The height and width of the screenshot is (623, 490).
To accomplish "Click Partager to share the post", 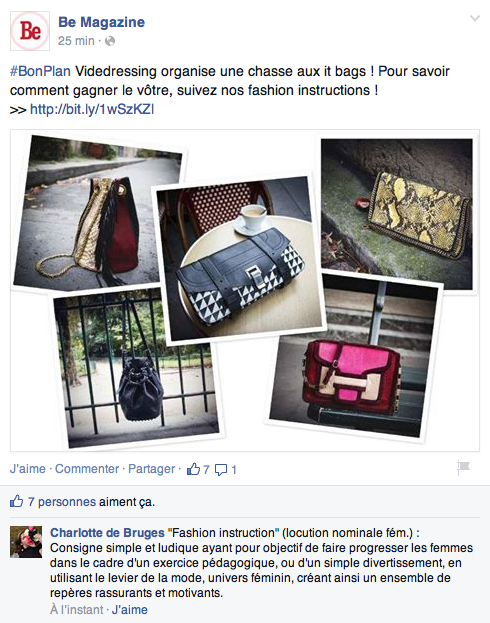I will tap(151, 469).
